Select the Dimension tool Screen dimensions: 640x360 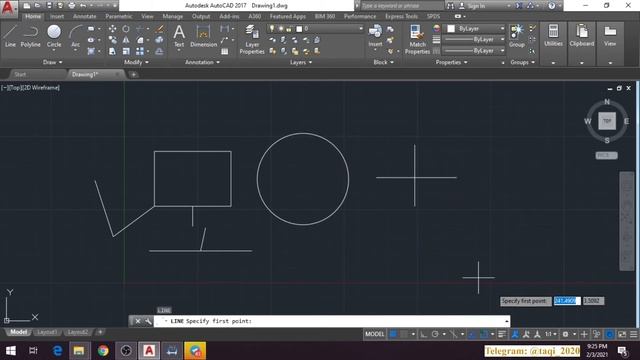coord(203,36)
